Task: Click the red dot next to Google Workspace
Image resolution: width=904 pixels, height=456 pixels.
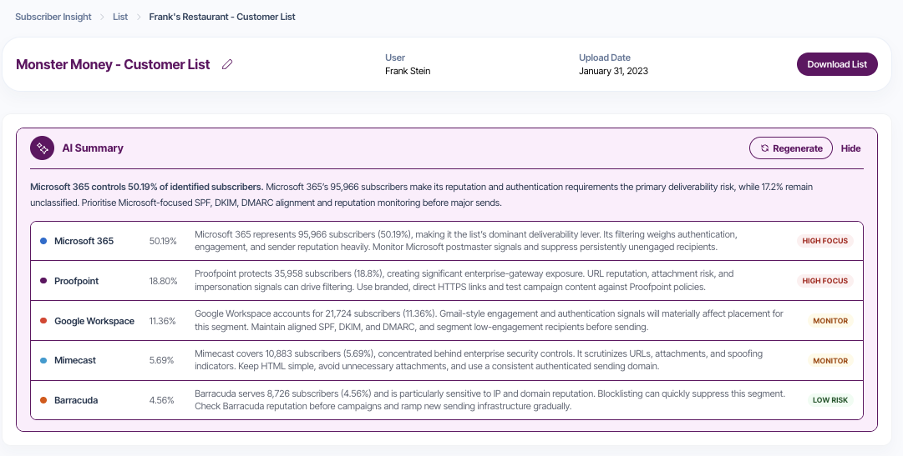Action: 43,321
